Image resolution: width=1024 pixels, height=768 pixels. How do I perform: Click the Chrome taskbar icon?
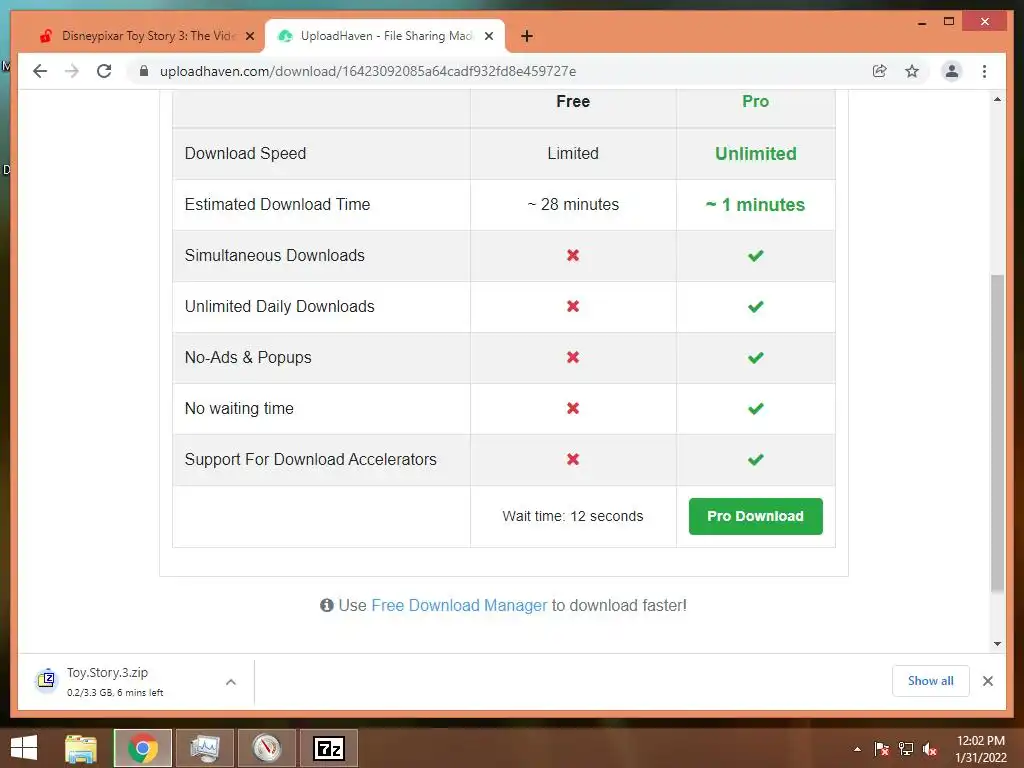(x=142, y=748)
